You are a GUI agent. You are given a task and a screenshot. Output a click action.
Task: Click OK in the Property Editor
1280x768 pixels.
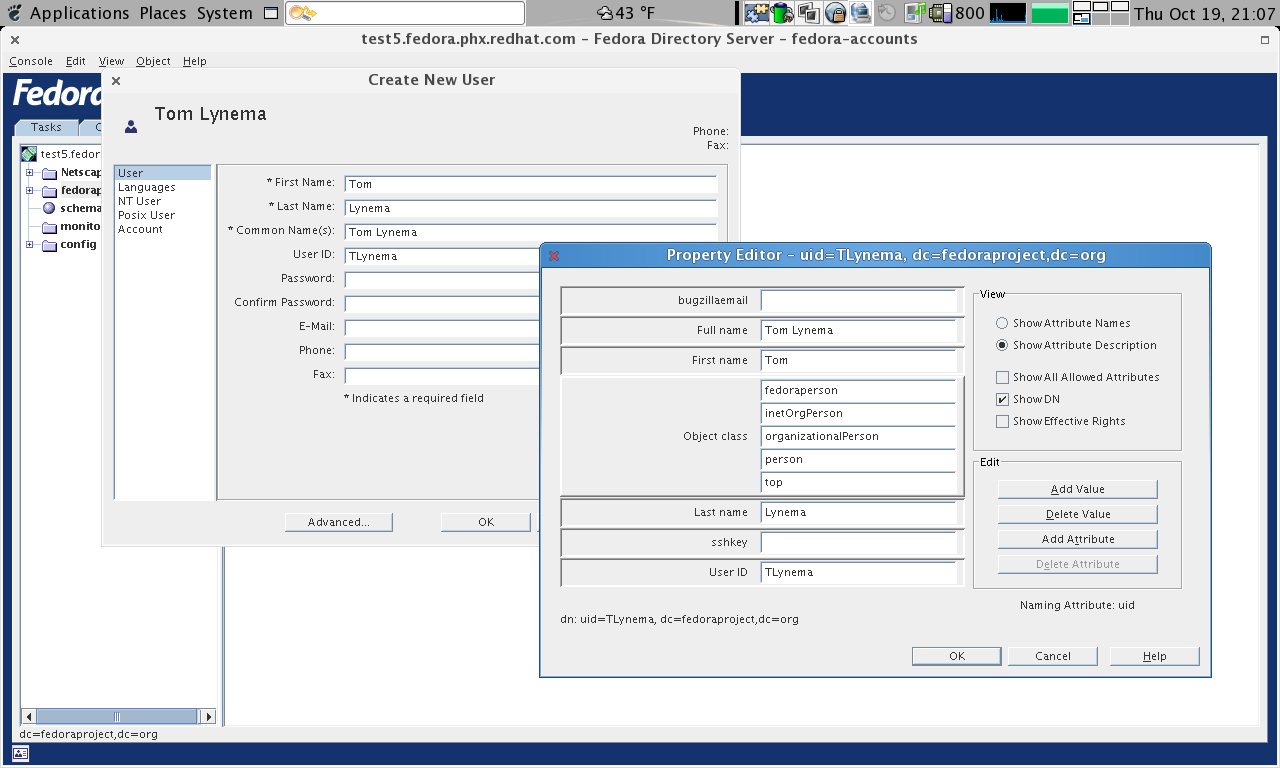click(x=956, y=656)
